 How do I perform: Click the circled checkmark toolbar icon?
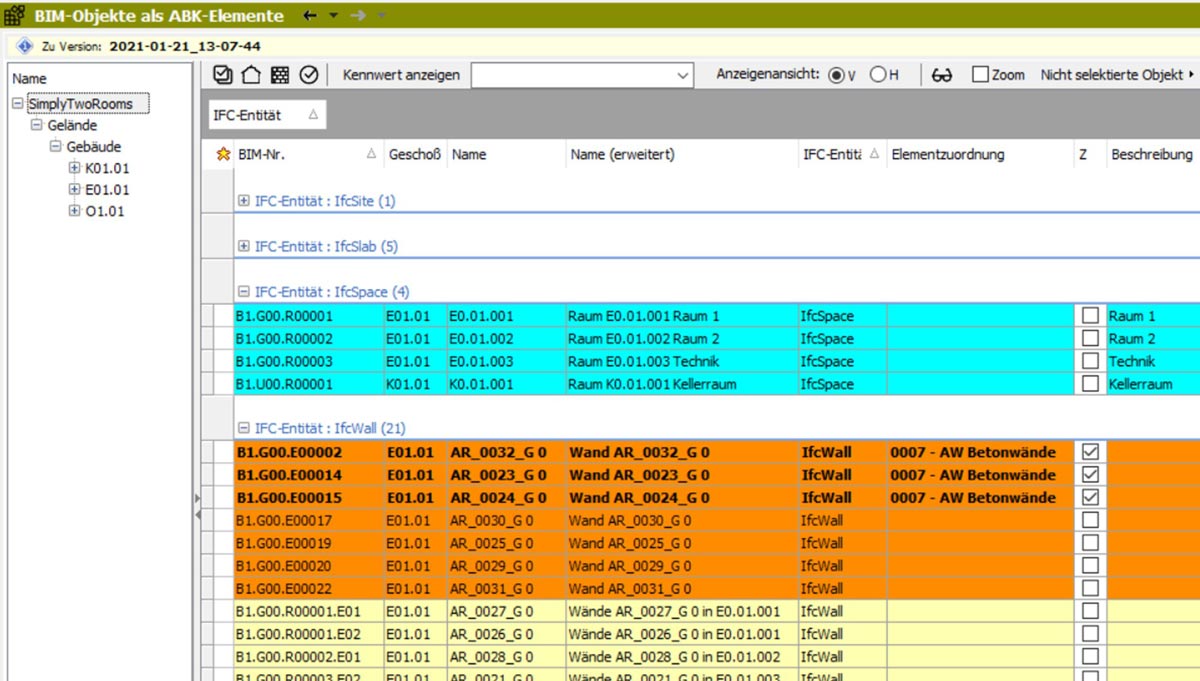click(x=309, y=75)
